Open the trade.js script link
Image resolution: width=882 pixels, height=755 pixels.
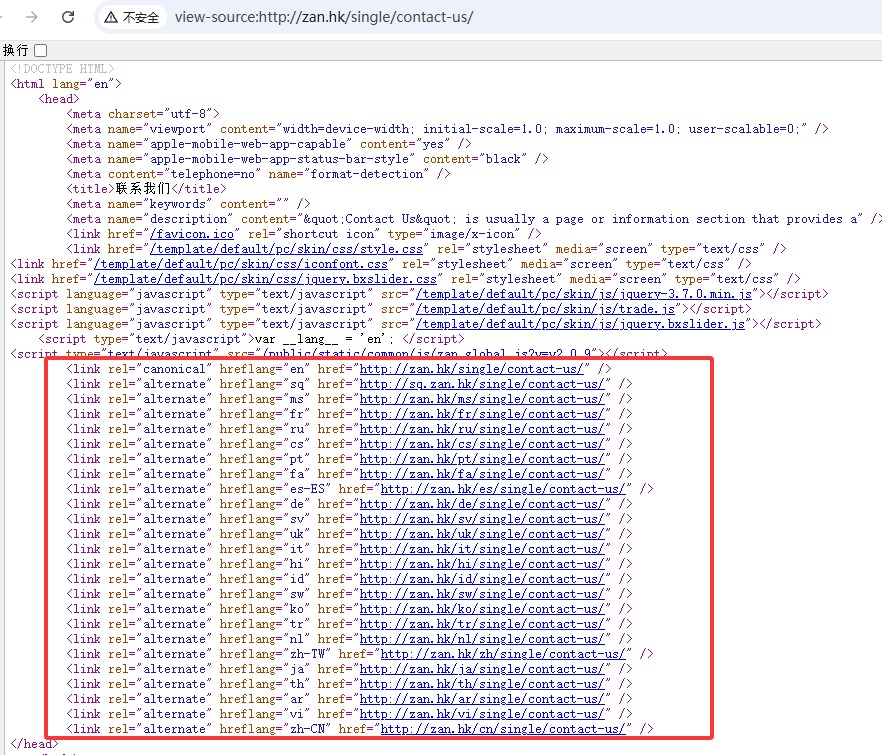(x=545, y=309)
